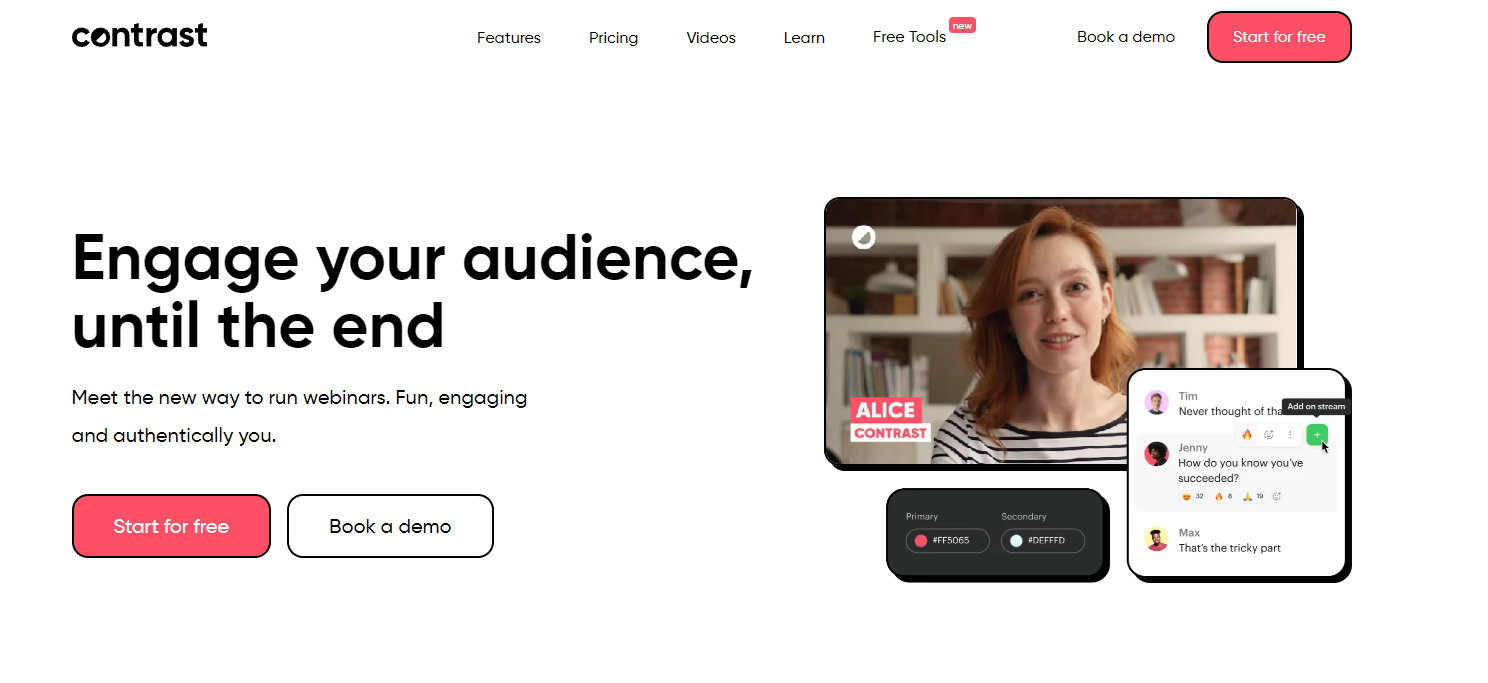
Task: Click Book a demo in the header
Action: tap(1126, 37)
